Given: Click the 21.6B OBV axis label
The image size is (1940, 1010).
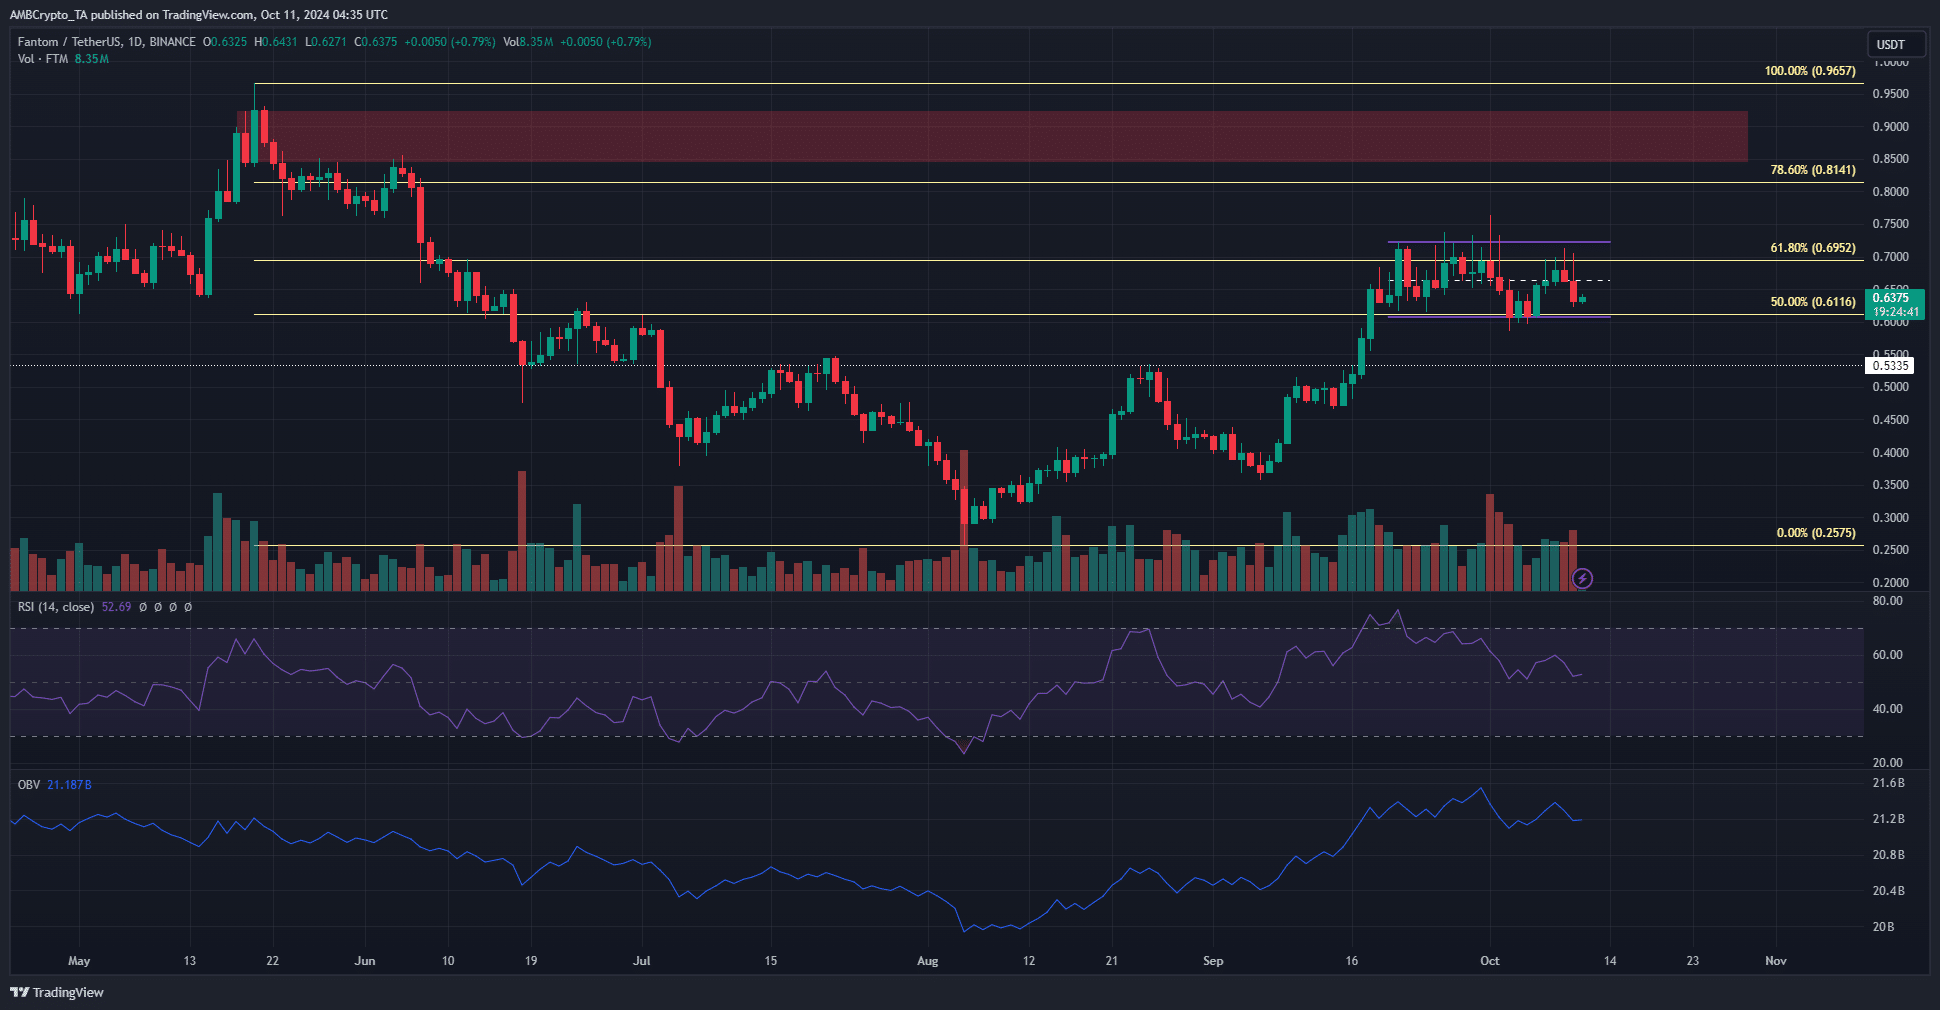Looking at the screenshot, I should [1888, 783].
